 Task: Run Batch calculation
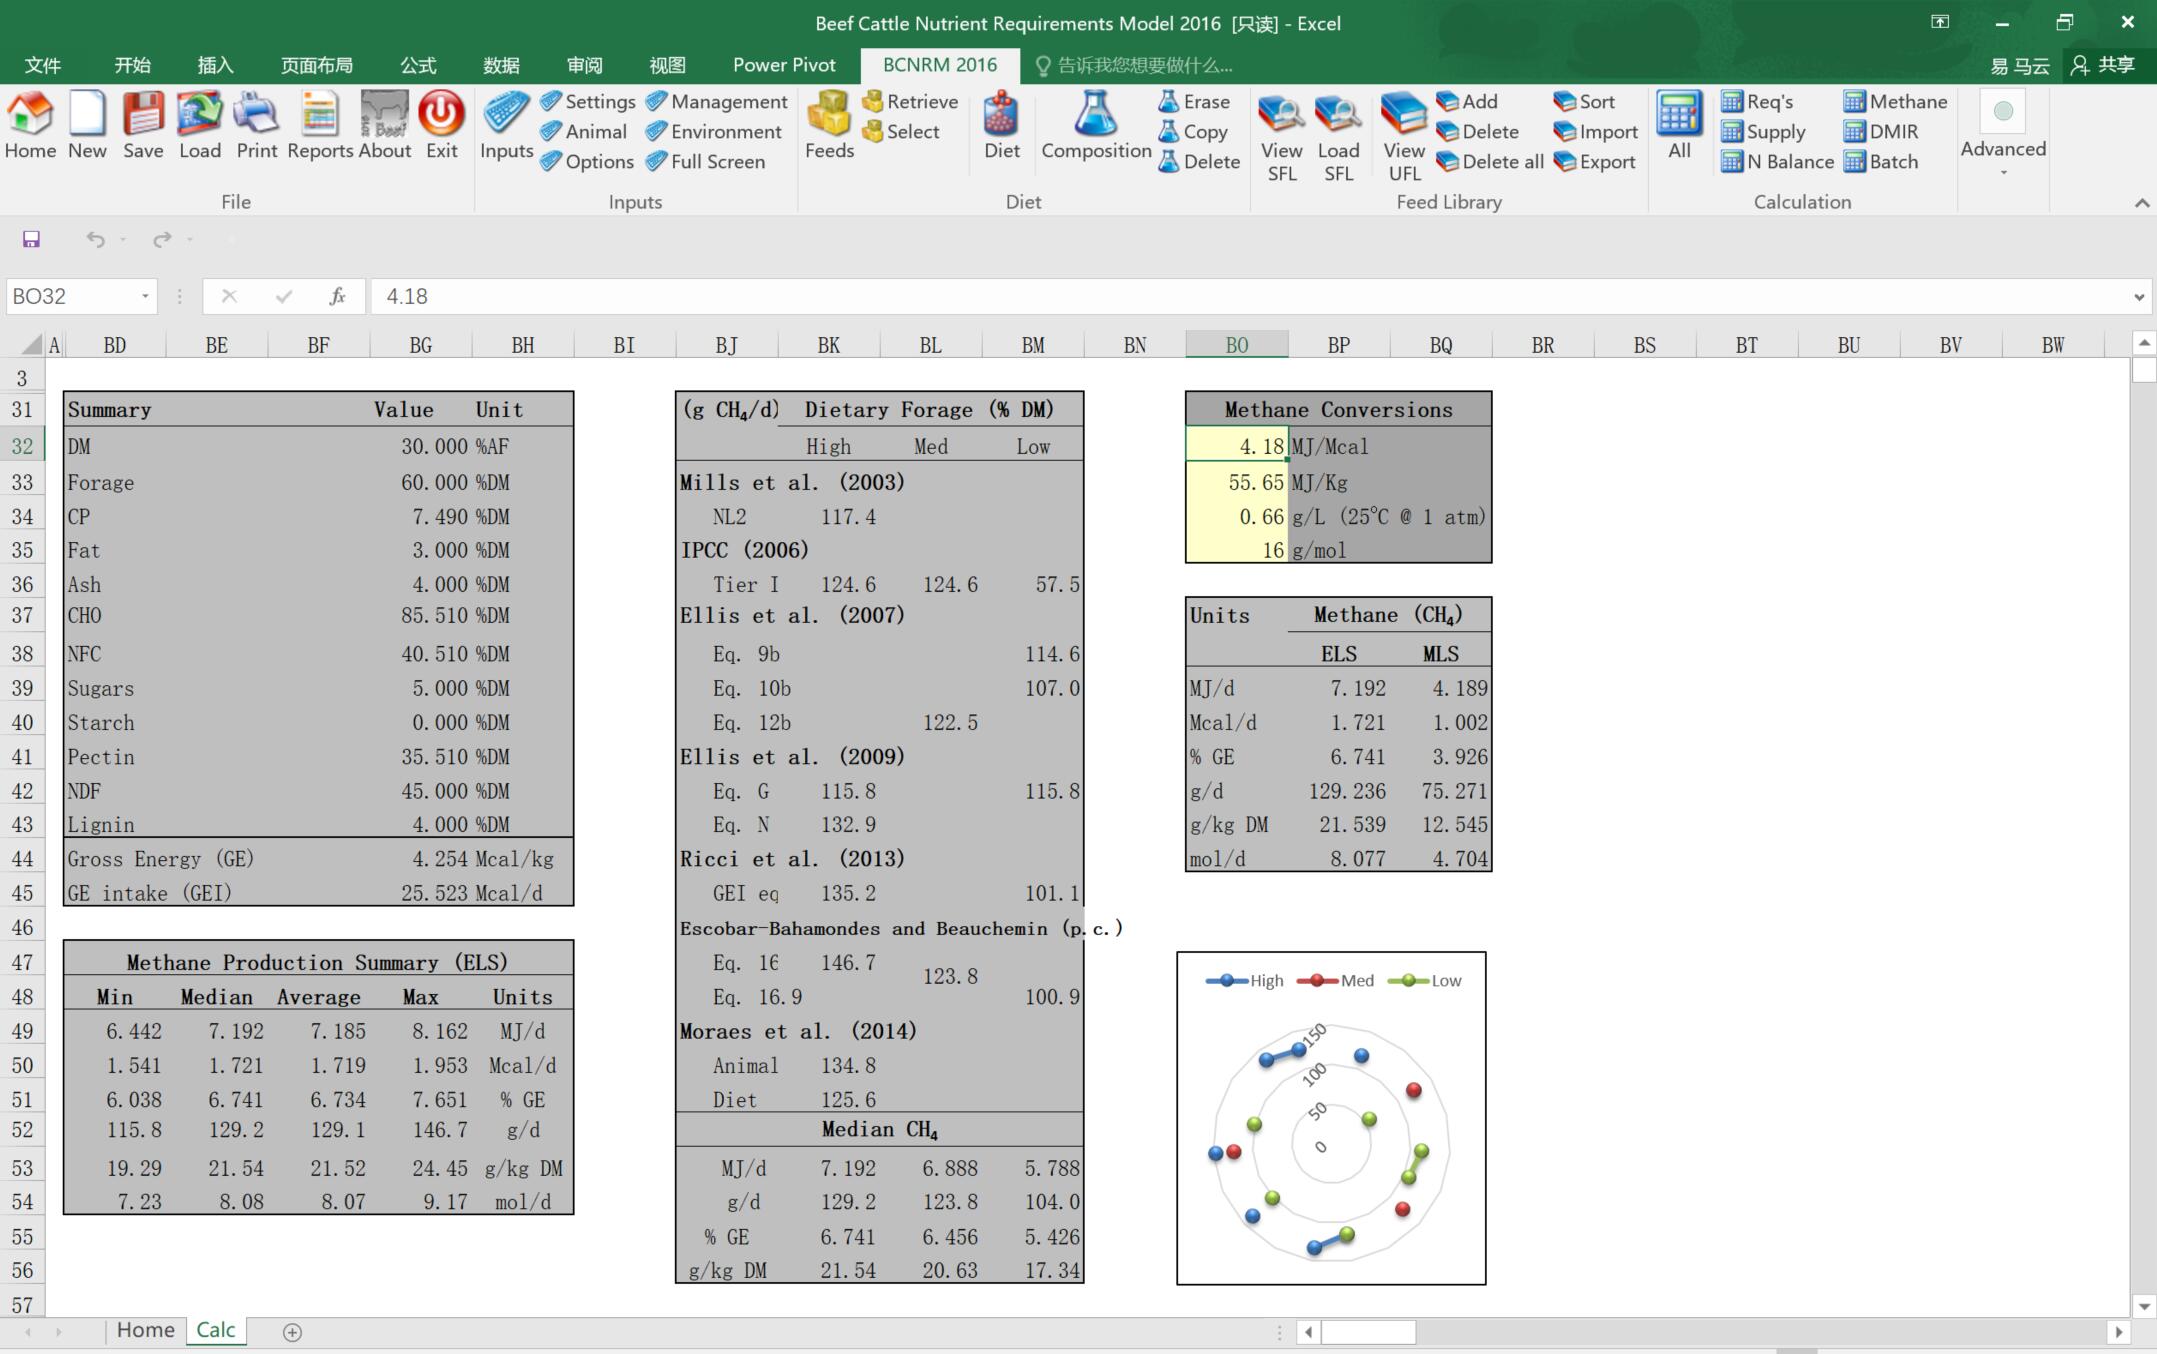pos(1881,161)
